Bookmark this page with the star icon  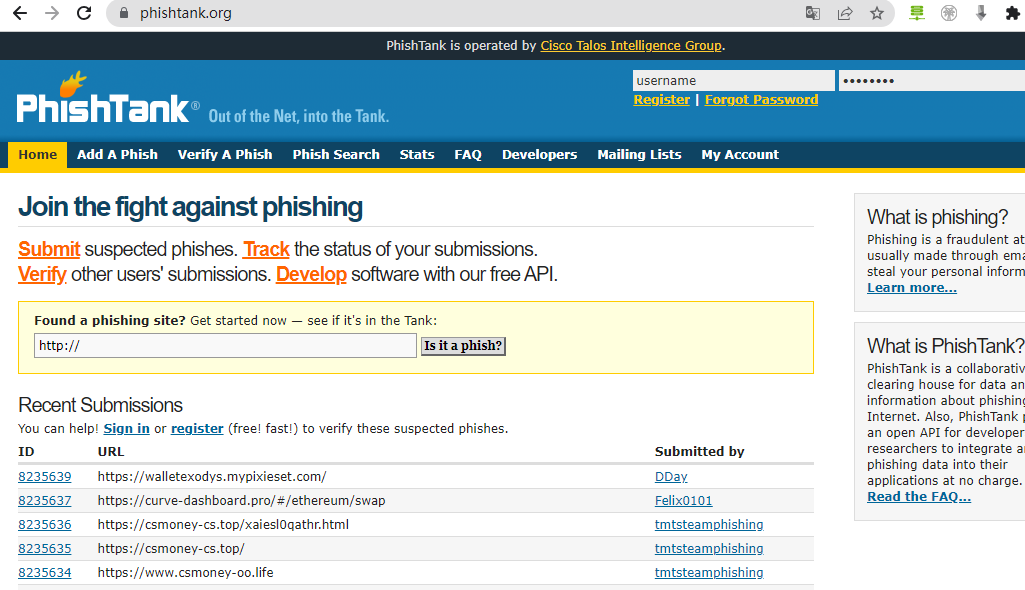(877, 13)
